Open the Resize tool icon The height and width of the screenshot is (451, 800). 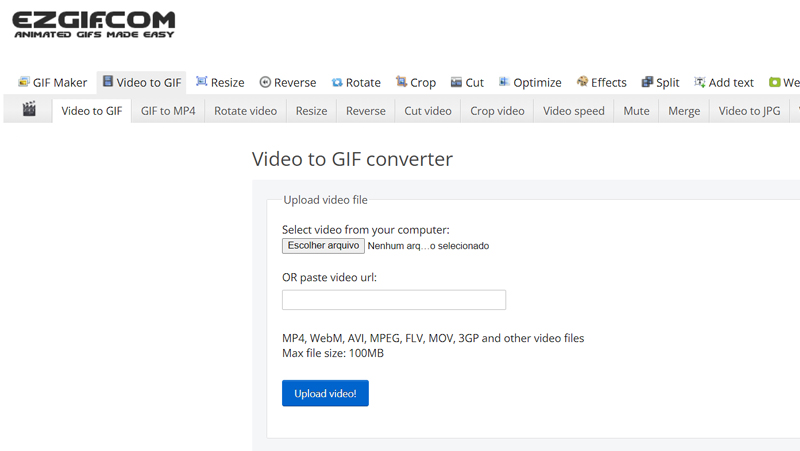[202, 82]
